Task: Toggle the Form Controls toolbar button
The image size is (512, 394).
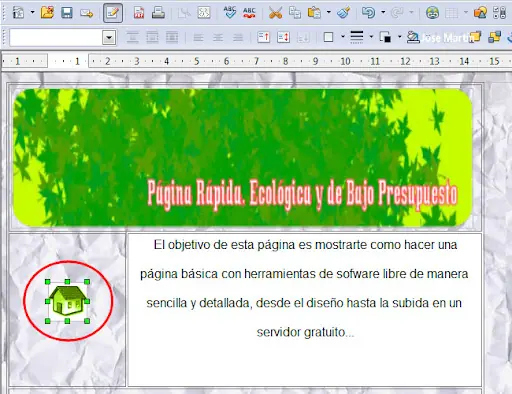Action: (x=499, y=13)
